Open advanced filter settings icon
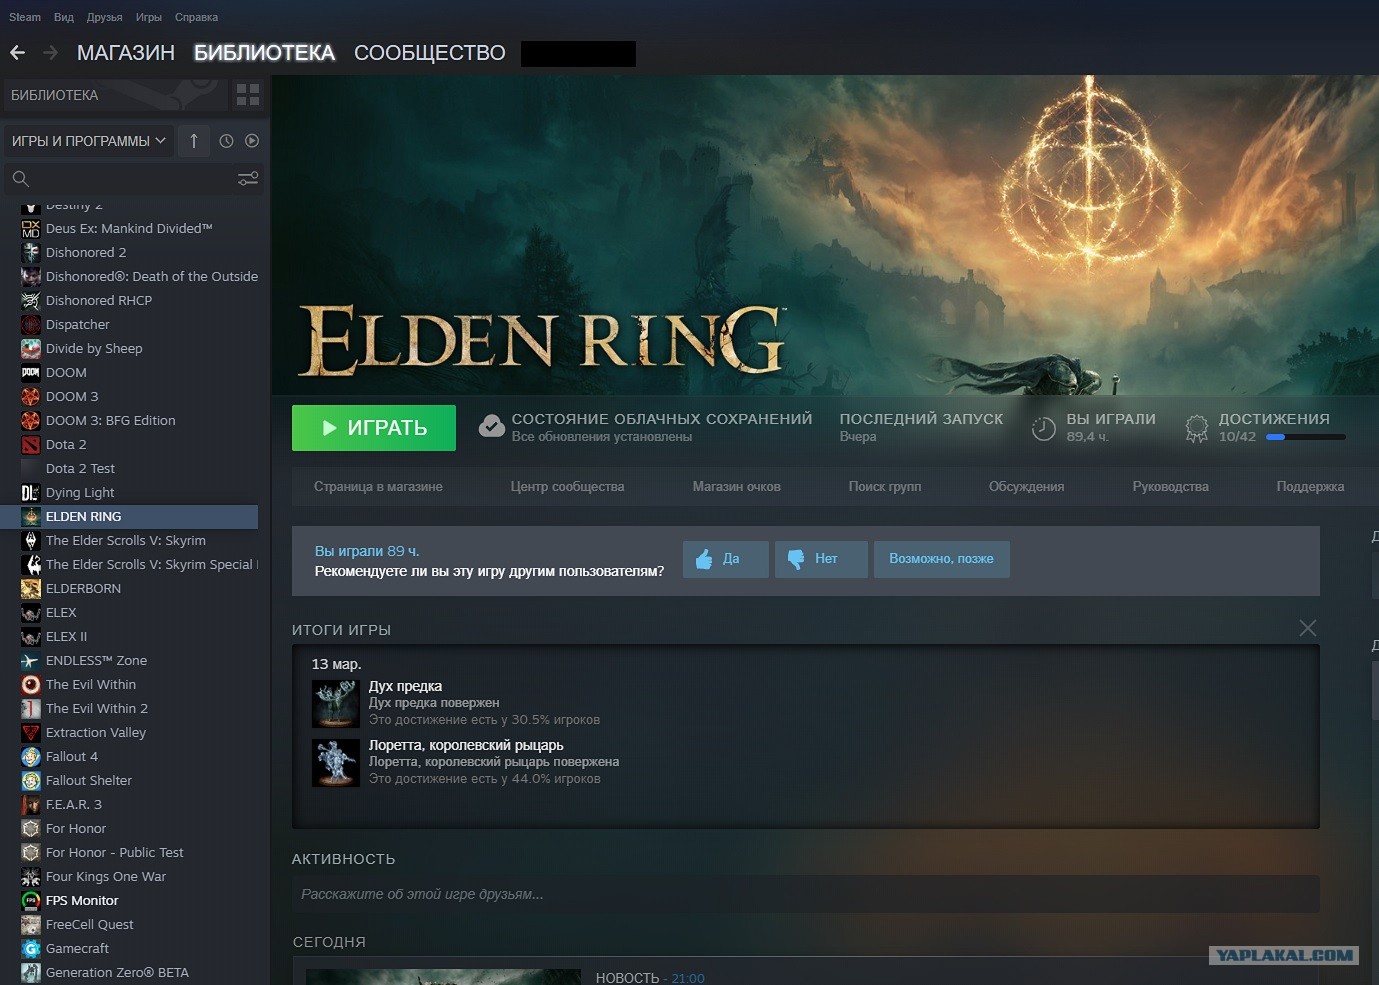This screenshot has height=985, width=1379. coord(248,178)
